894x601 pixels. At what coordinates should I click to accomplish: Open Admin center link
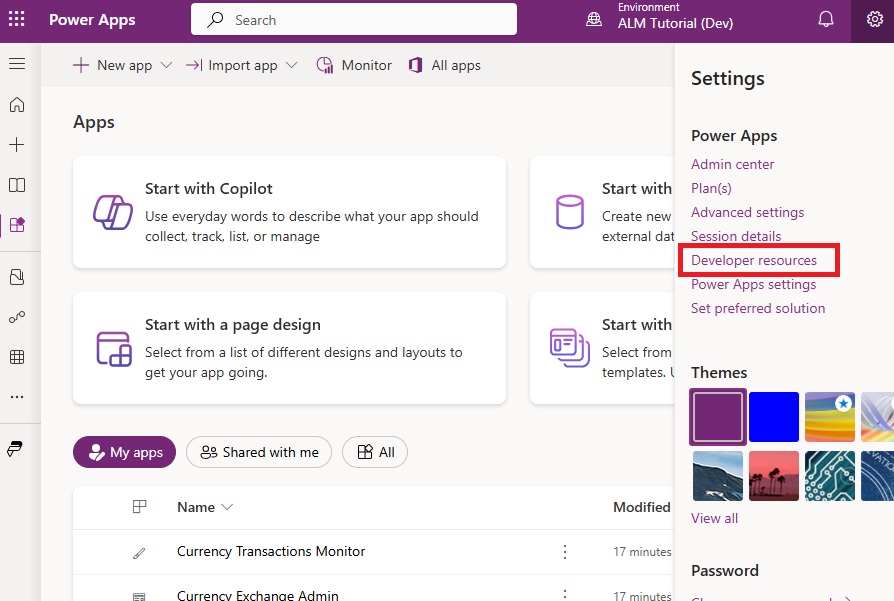(732, 164)
